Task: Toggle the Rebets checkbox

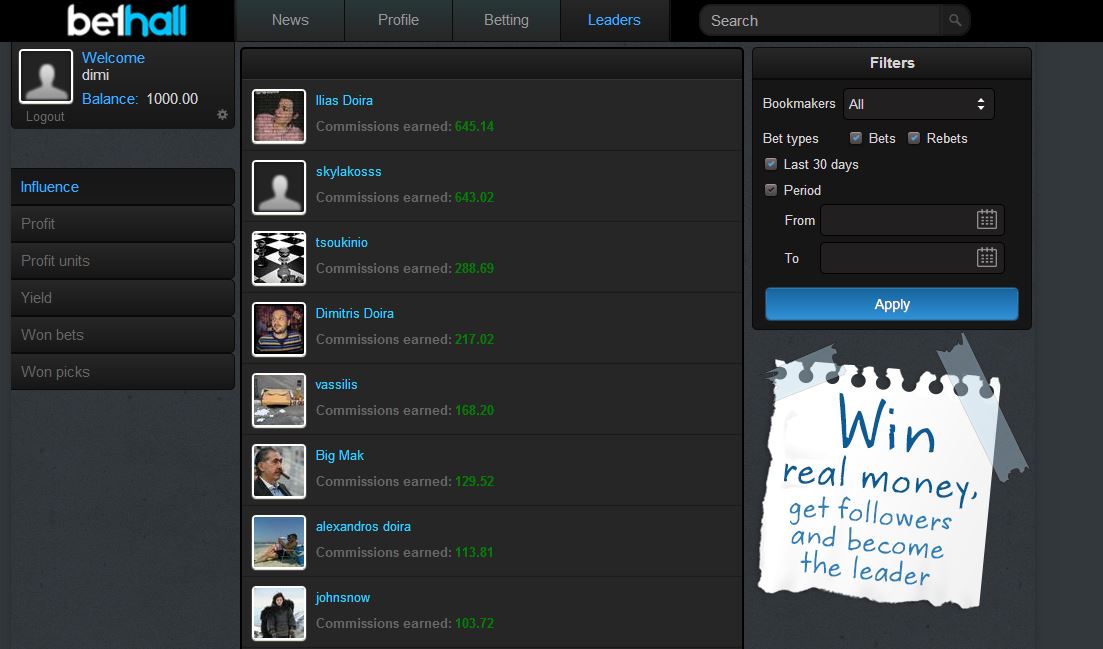Action: point(914,138)
